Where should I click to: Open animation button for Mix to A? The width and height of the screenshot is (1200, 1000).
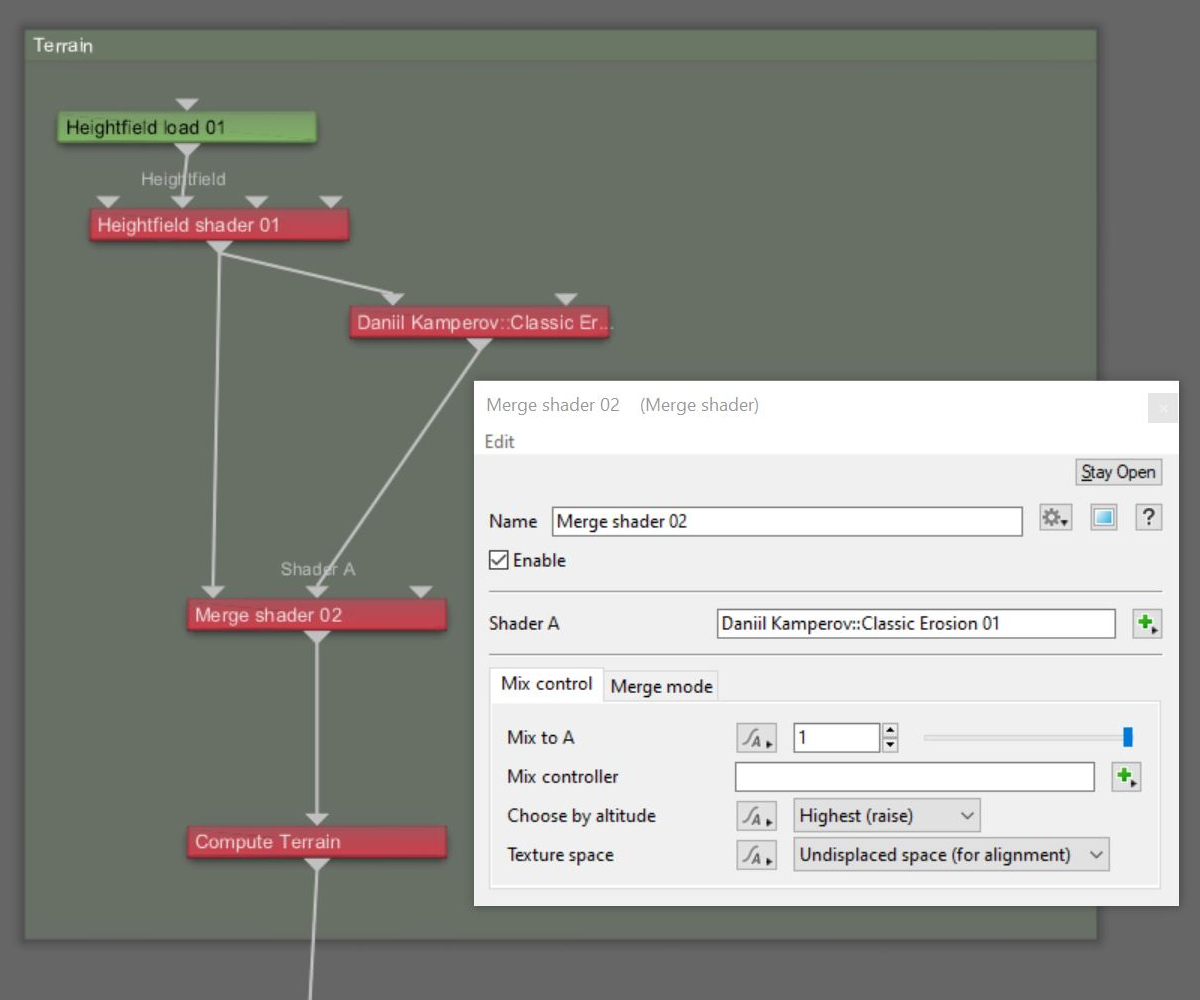(756, 738)
